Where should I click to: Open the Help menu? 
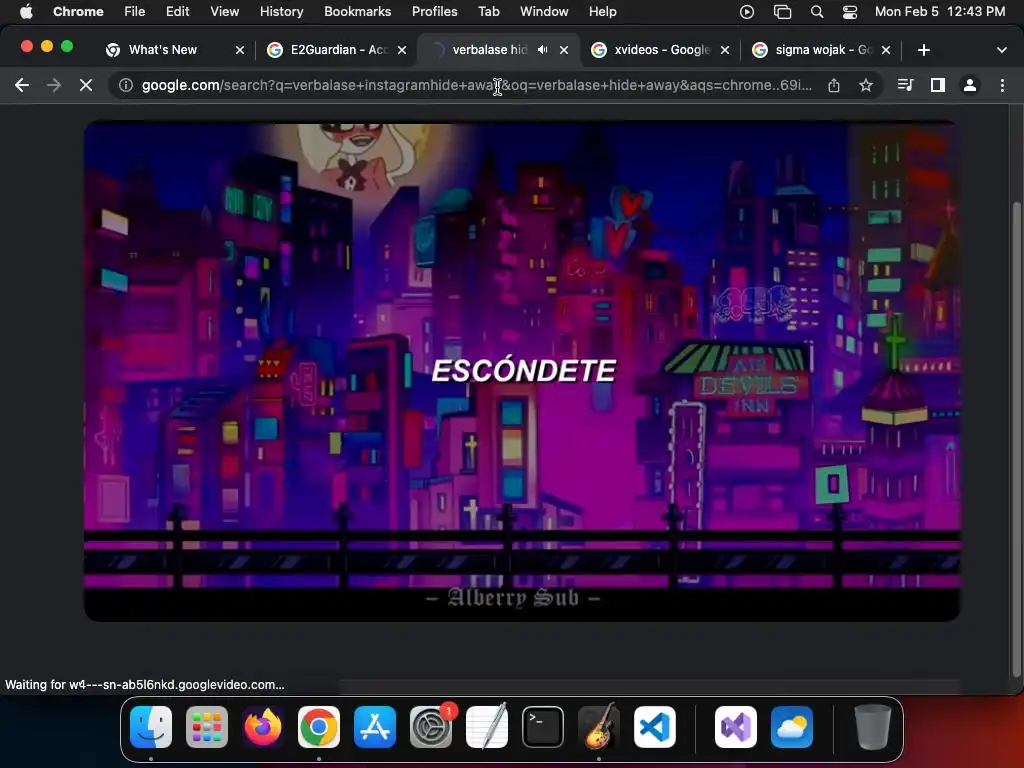[602, 12]
